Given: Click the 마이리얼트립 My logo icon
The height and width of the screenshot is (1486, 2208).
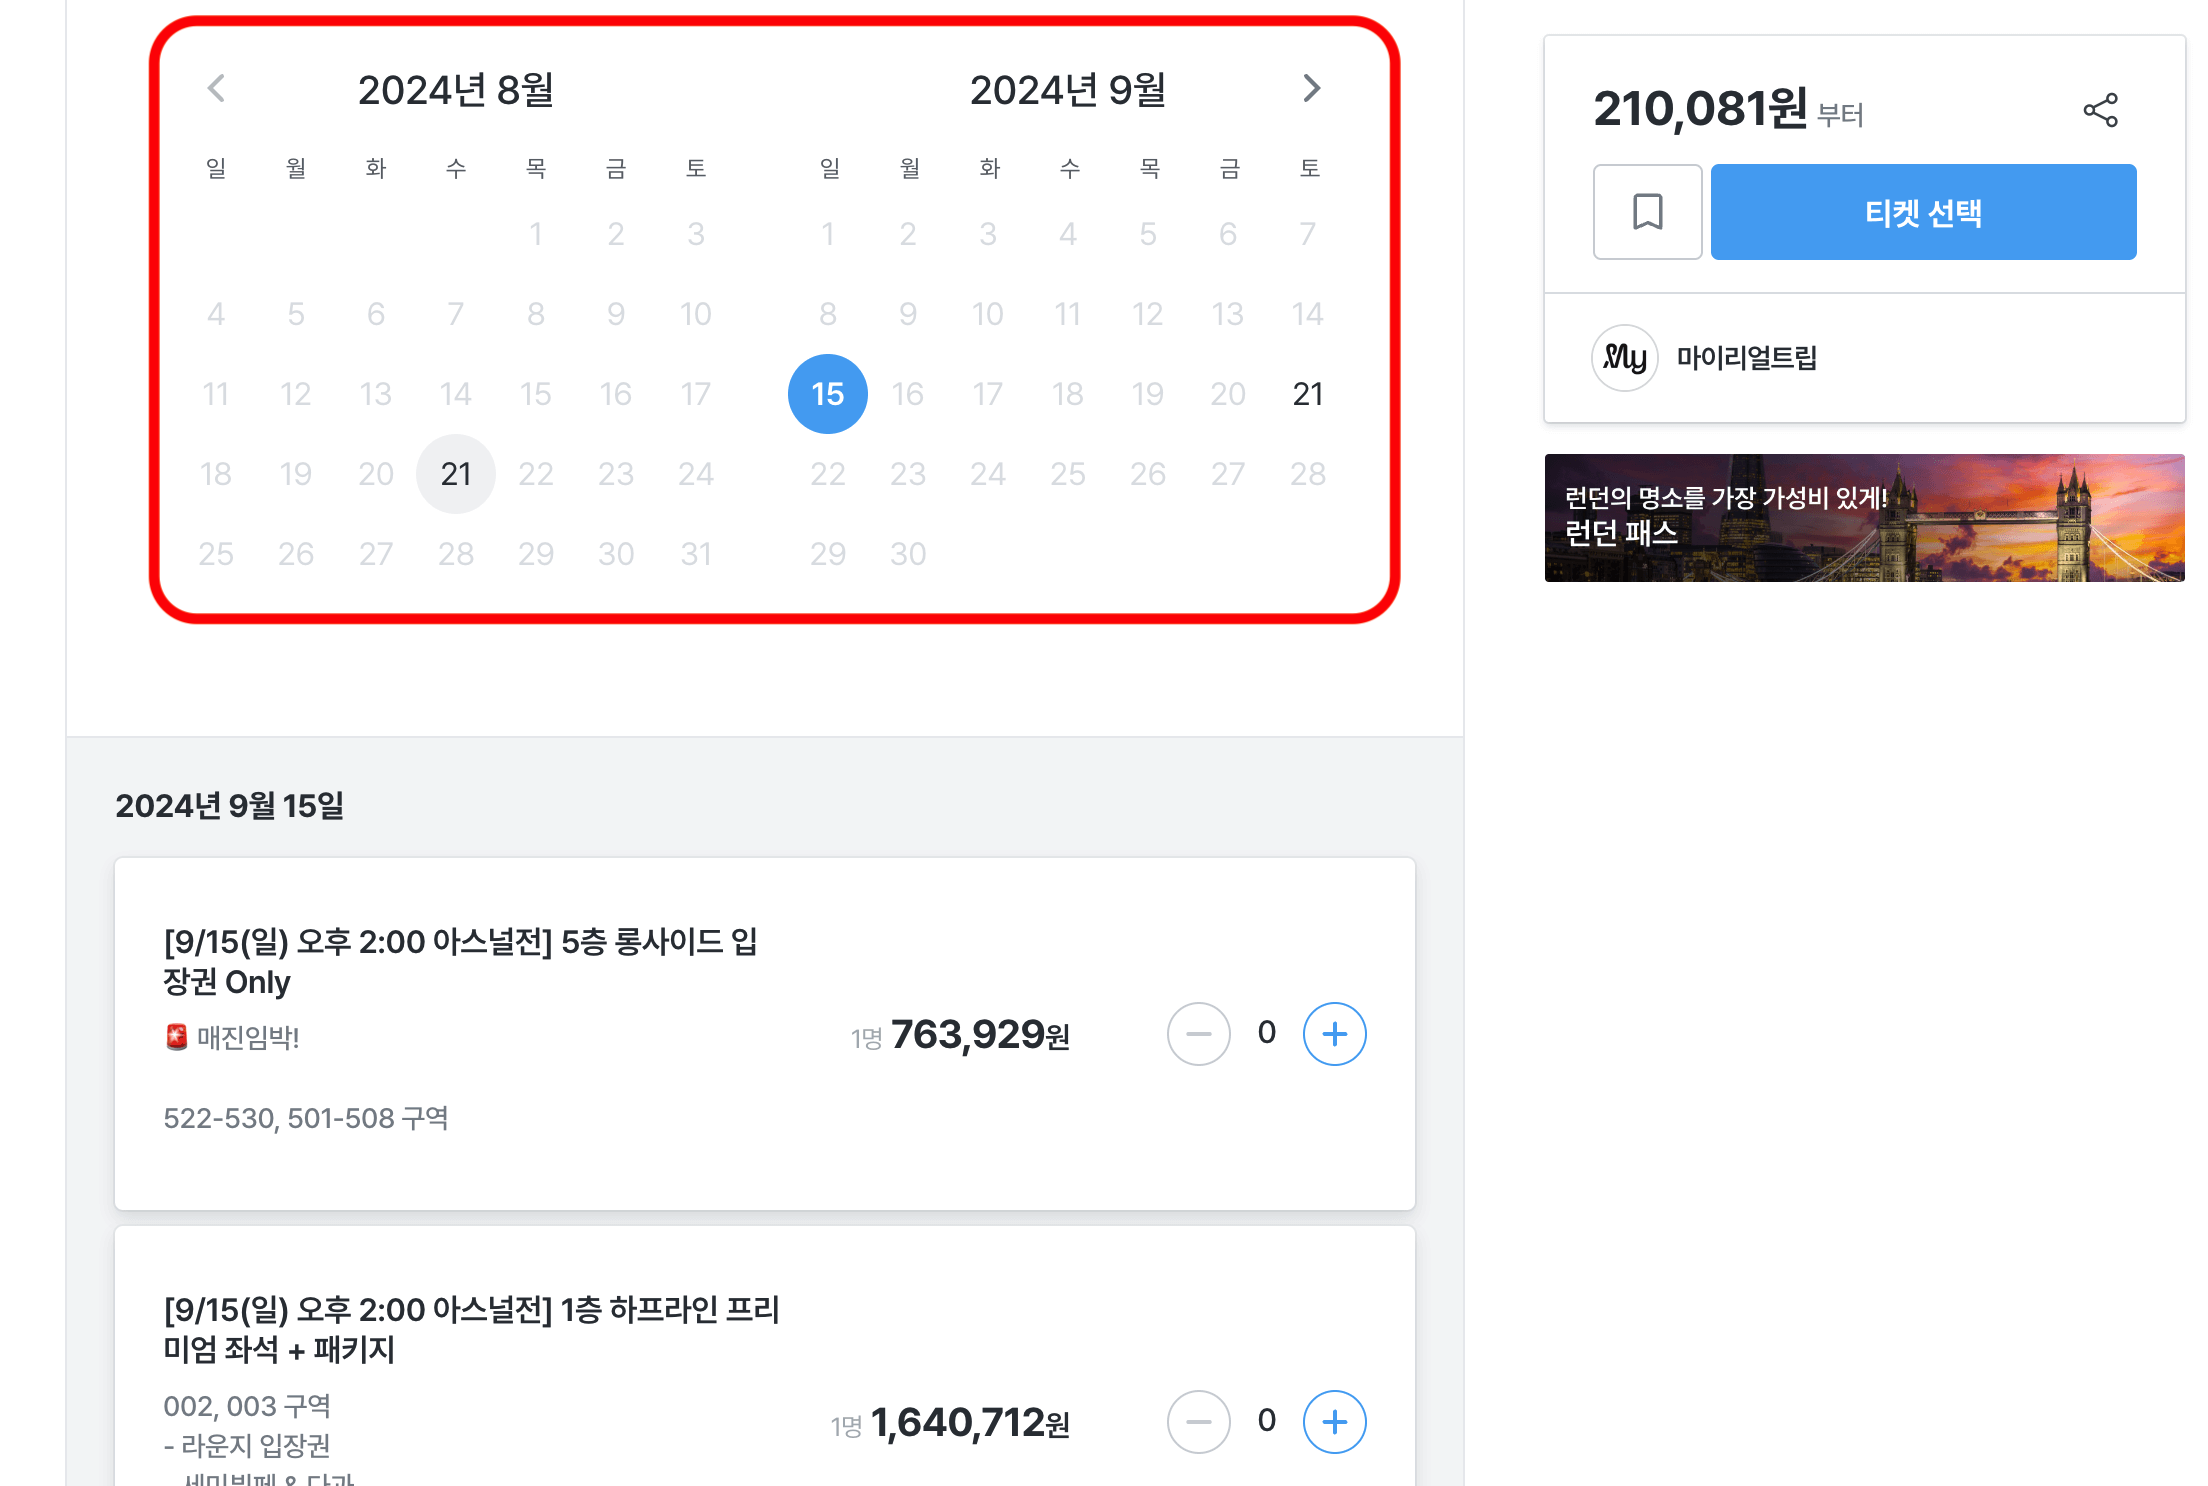Looking at the screenshot, I should tap(1624, 358).
